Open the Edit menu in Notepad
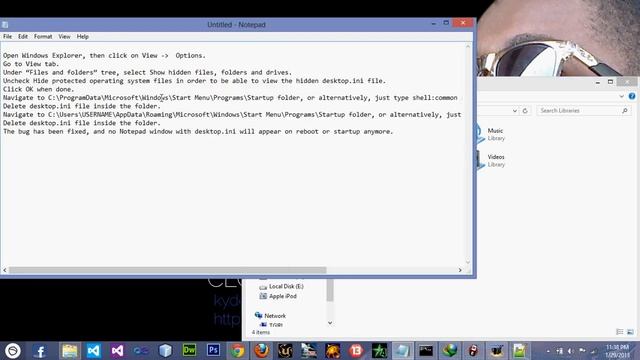The width and height of the screenshot is (640, 360). [x=23, y=37]
